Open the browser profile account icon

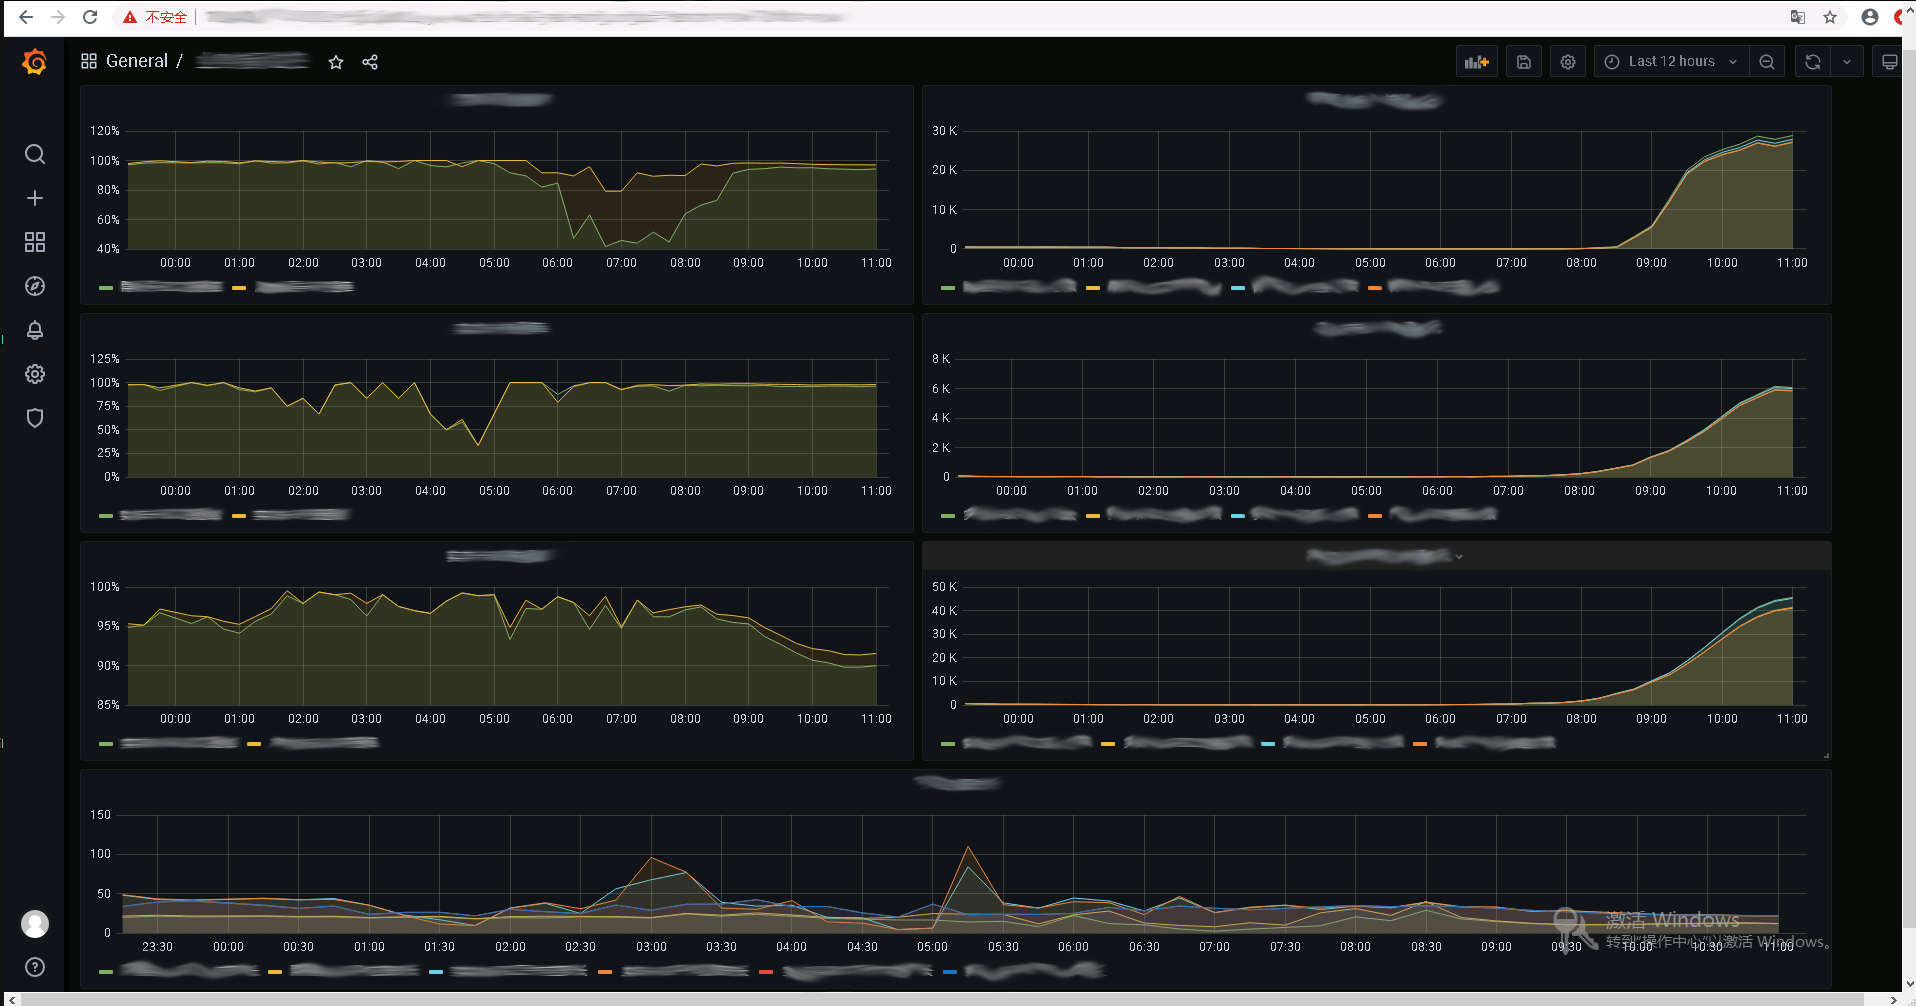1870,17
